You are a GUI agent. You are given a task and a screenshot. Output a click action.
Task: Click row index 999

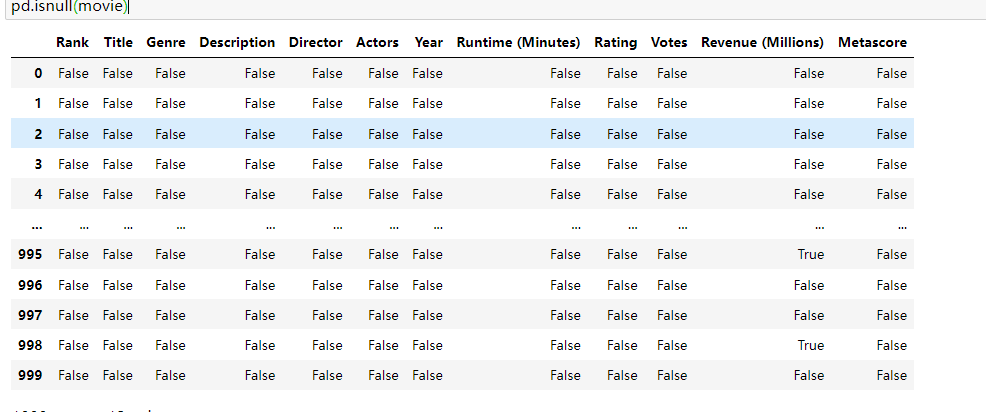[31, 376]
